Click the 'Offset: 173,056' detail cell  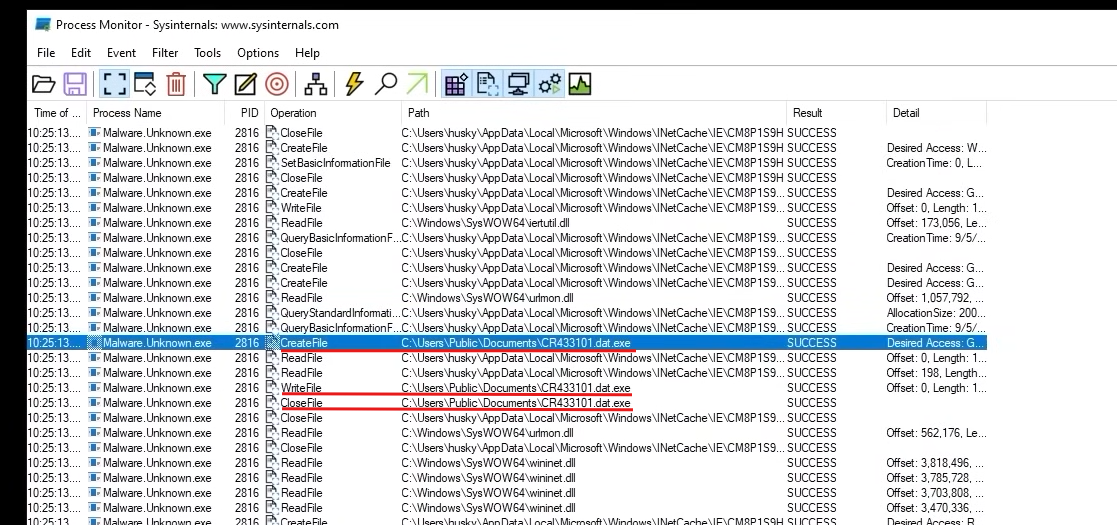click(936, 223)
